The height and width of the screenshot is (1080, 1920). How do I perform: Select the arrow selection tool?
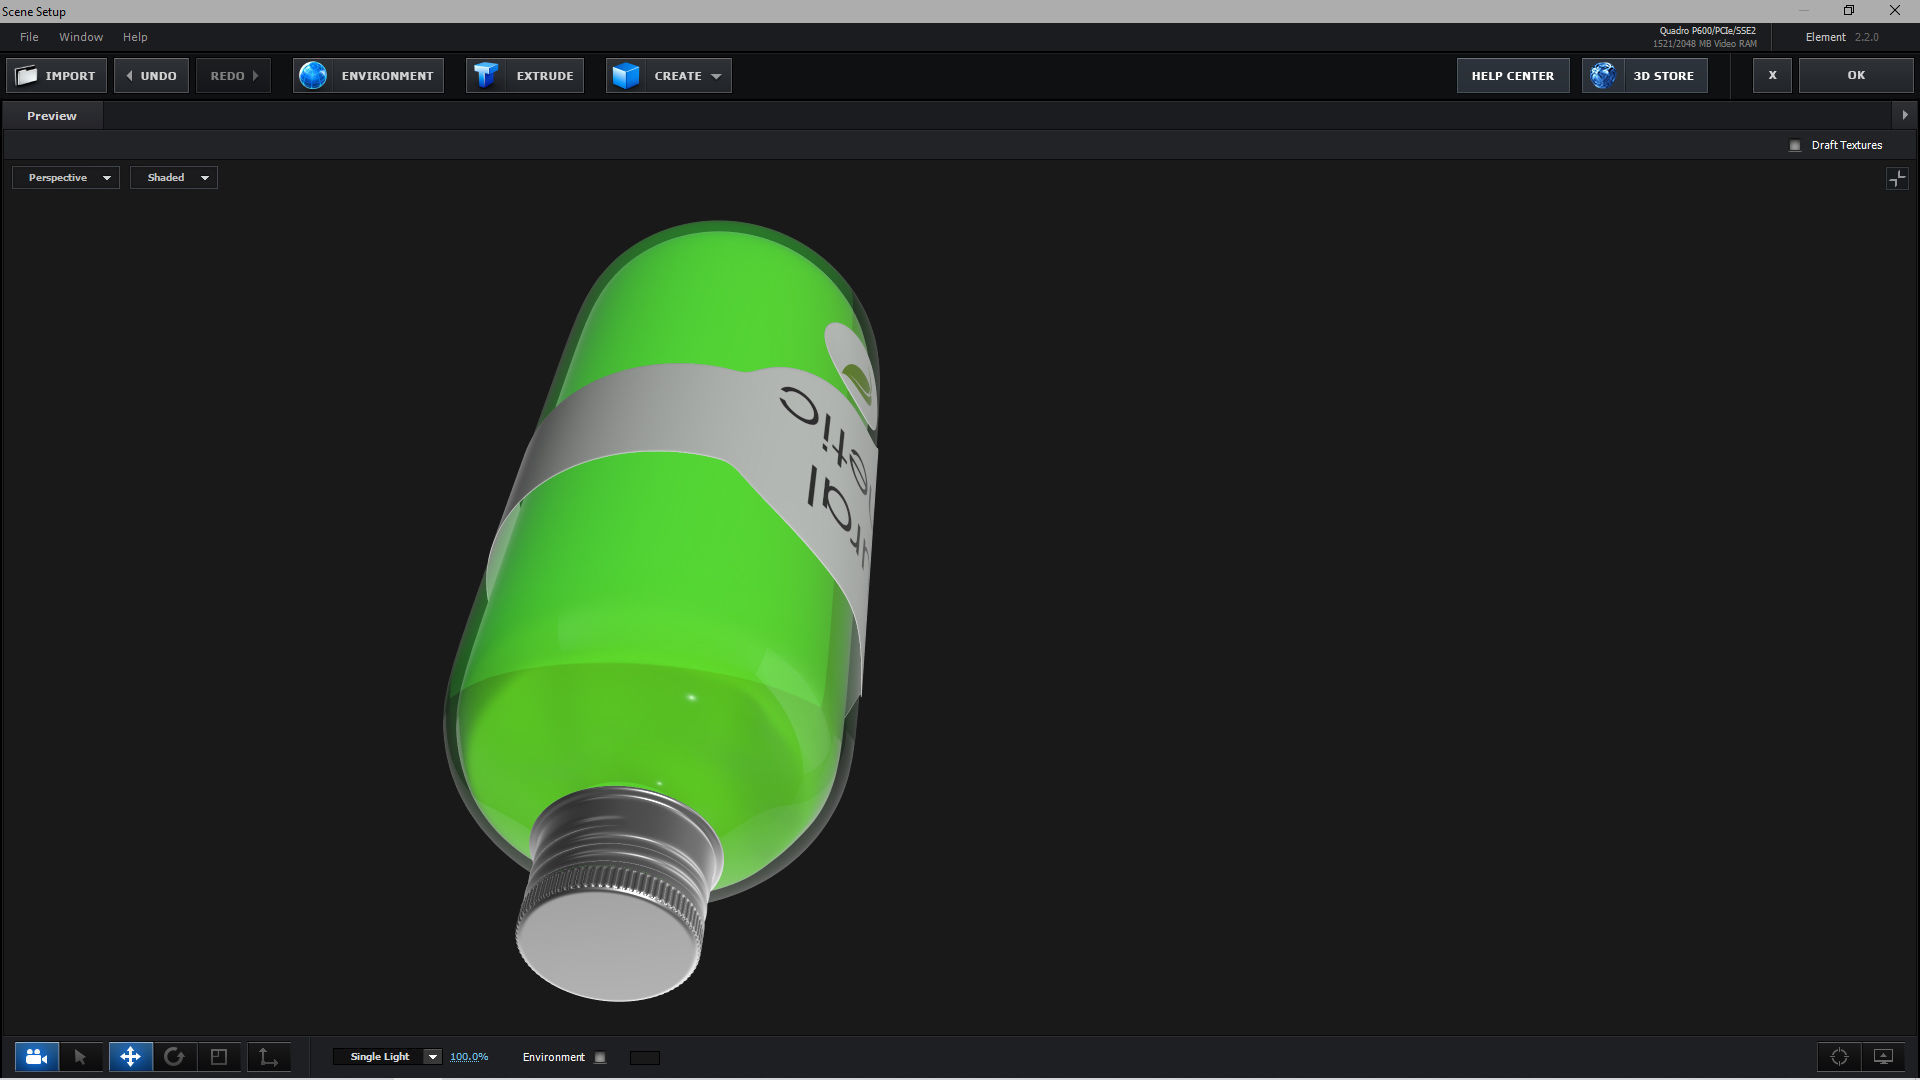click(x=81, y=1057)
